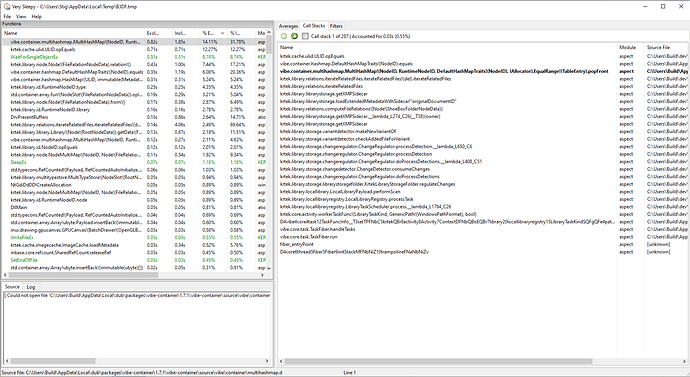Viewport: 690px width, 377px height.
Task: Select KrtekLibraryStorageFolder.regulateChanges call stack entry
Action: click(x=483, y=184)
